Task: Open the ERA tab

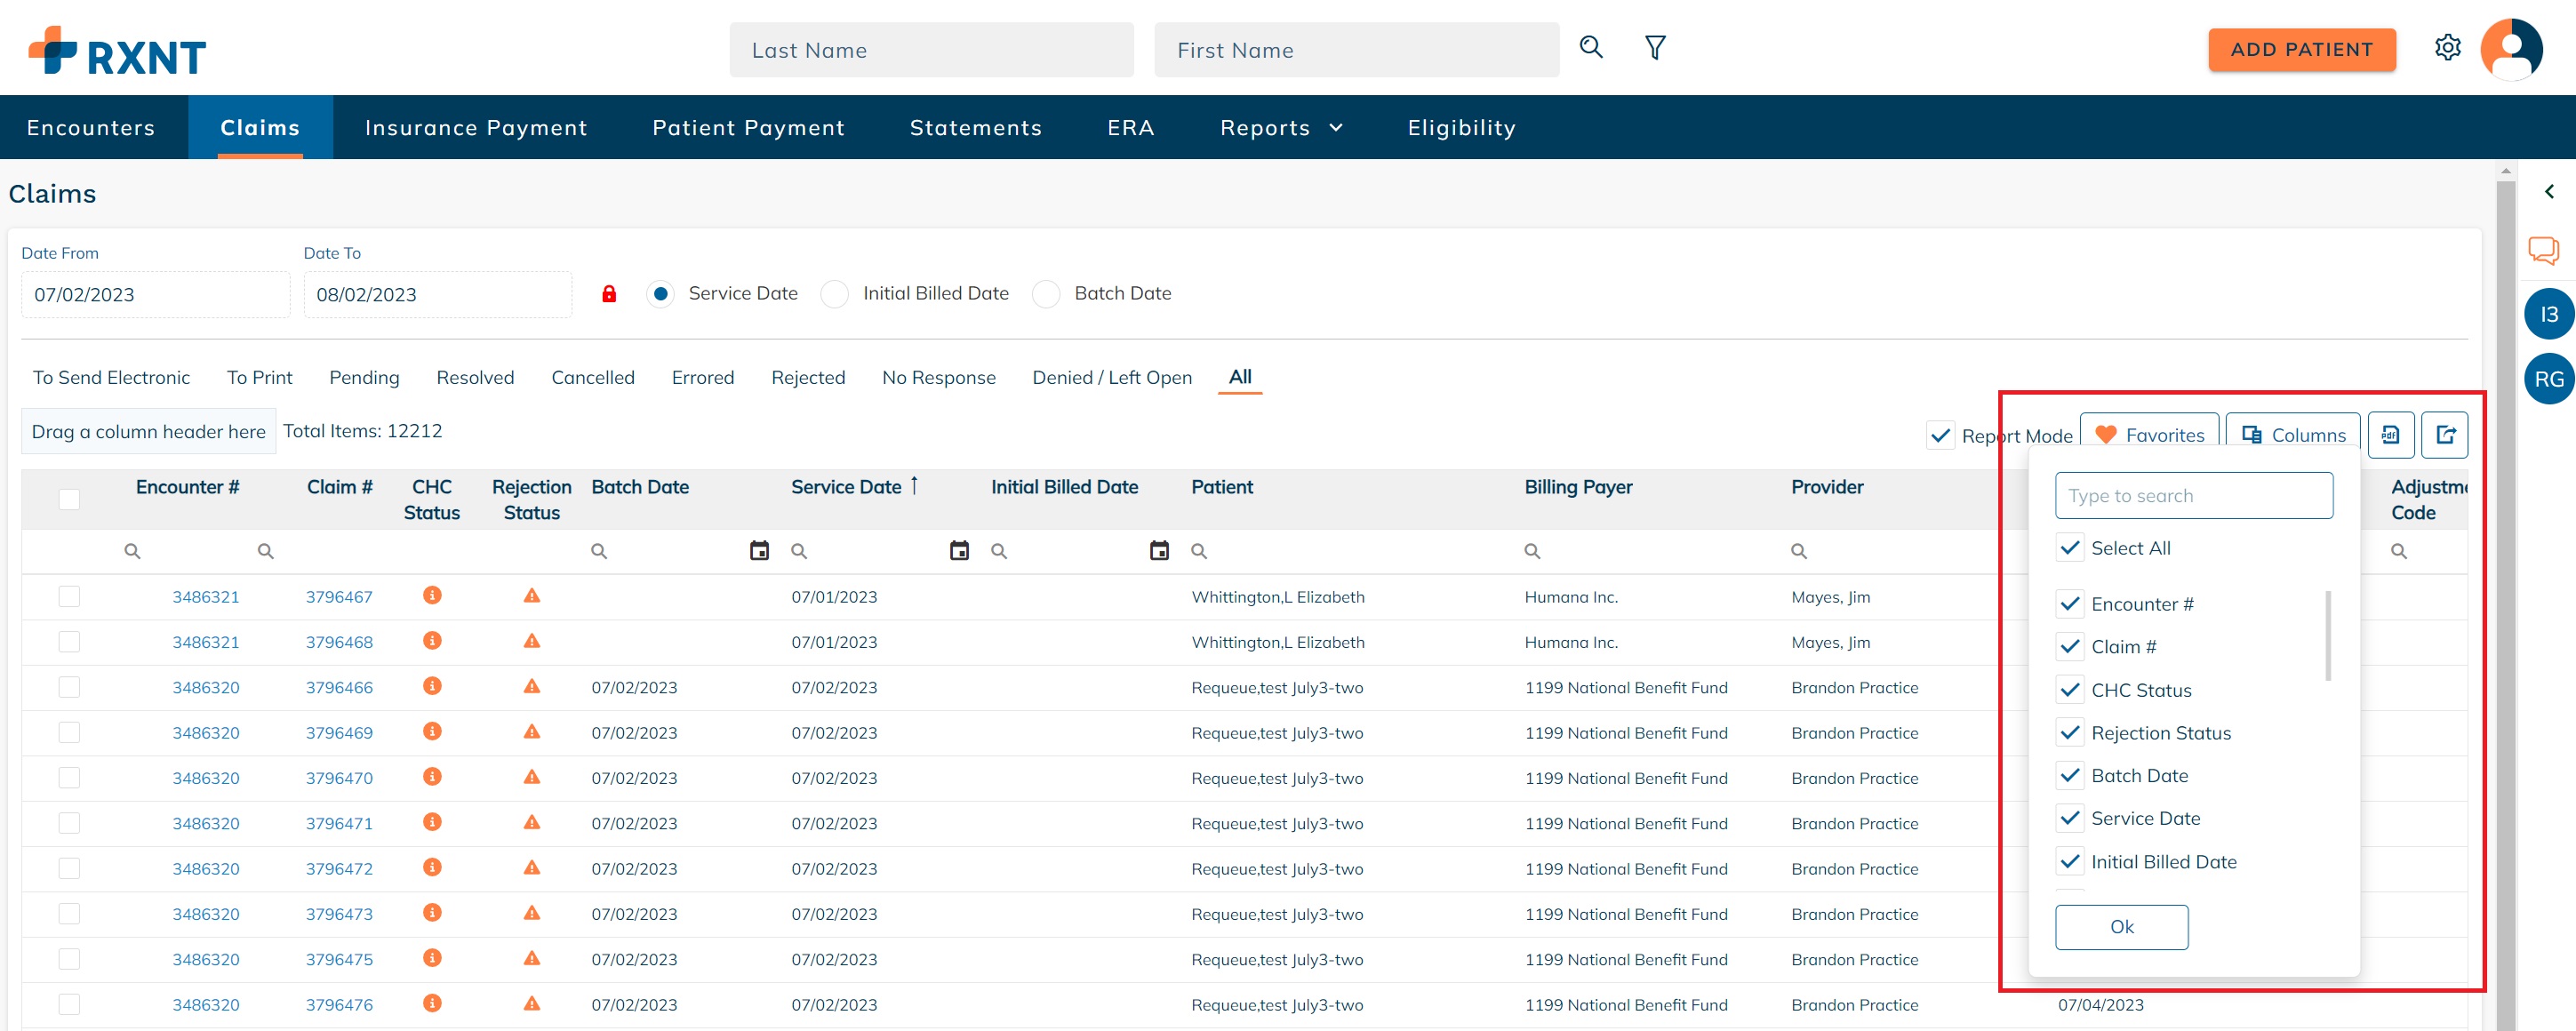Action: (1130, 128)
